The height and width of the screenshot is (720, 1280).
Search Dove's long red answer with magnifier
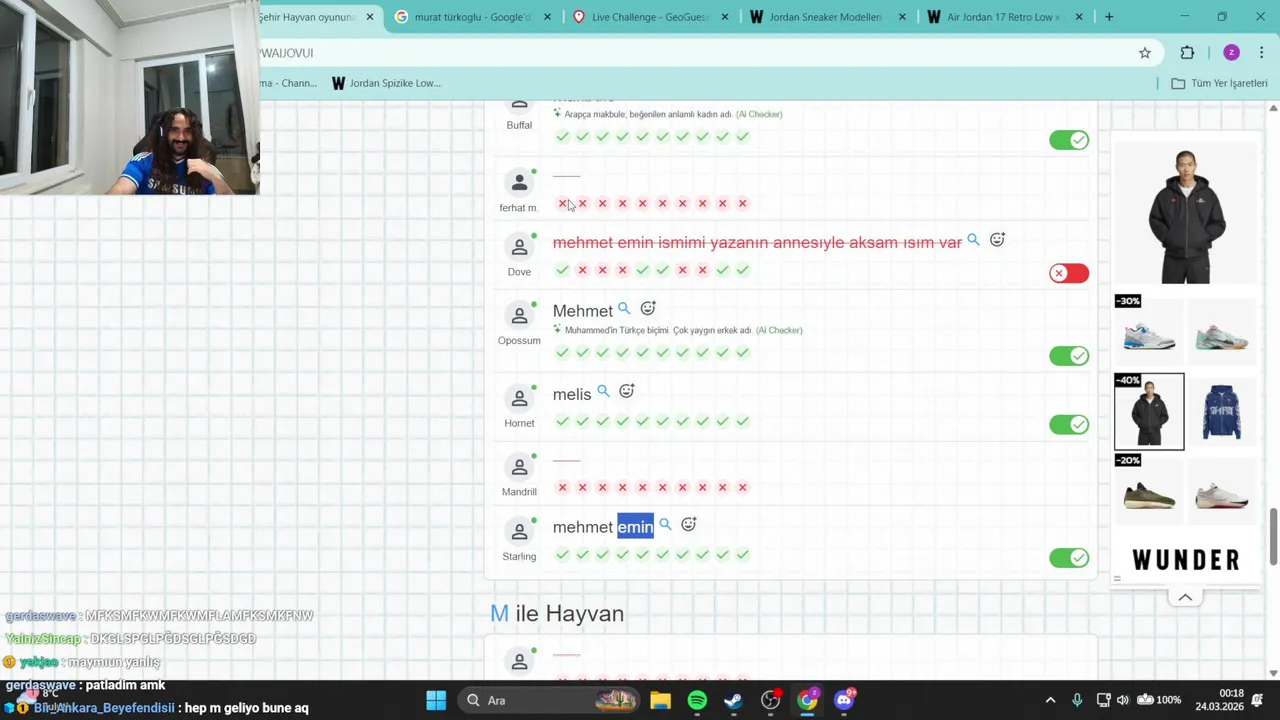973,240
